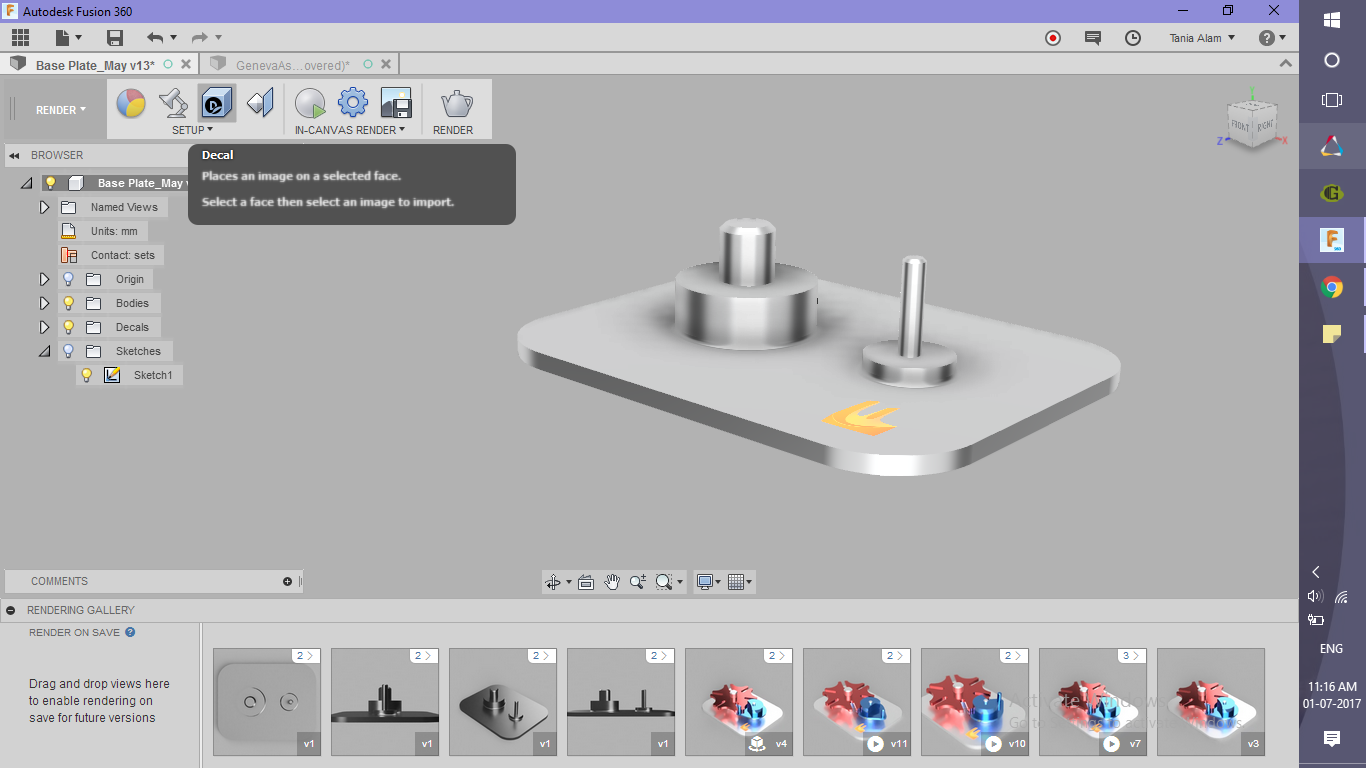Expand the Bodies folder
The image size is (1366, 768).
point(44,304)
